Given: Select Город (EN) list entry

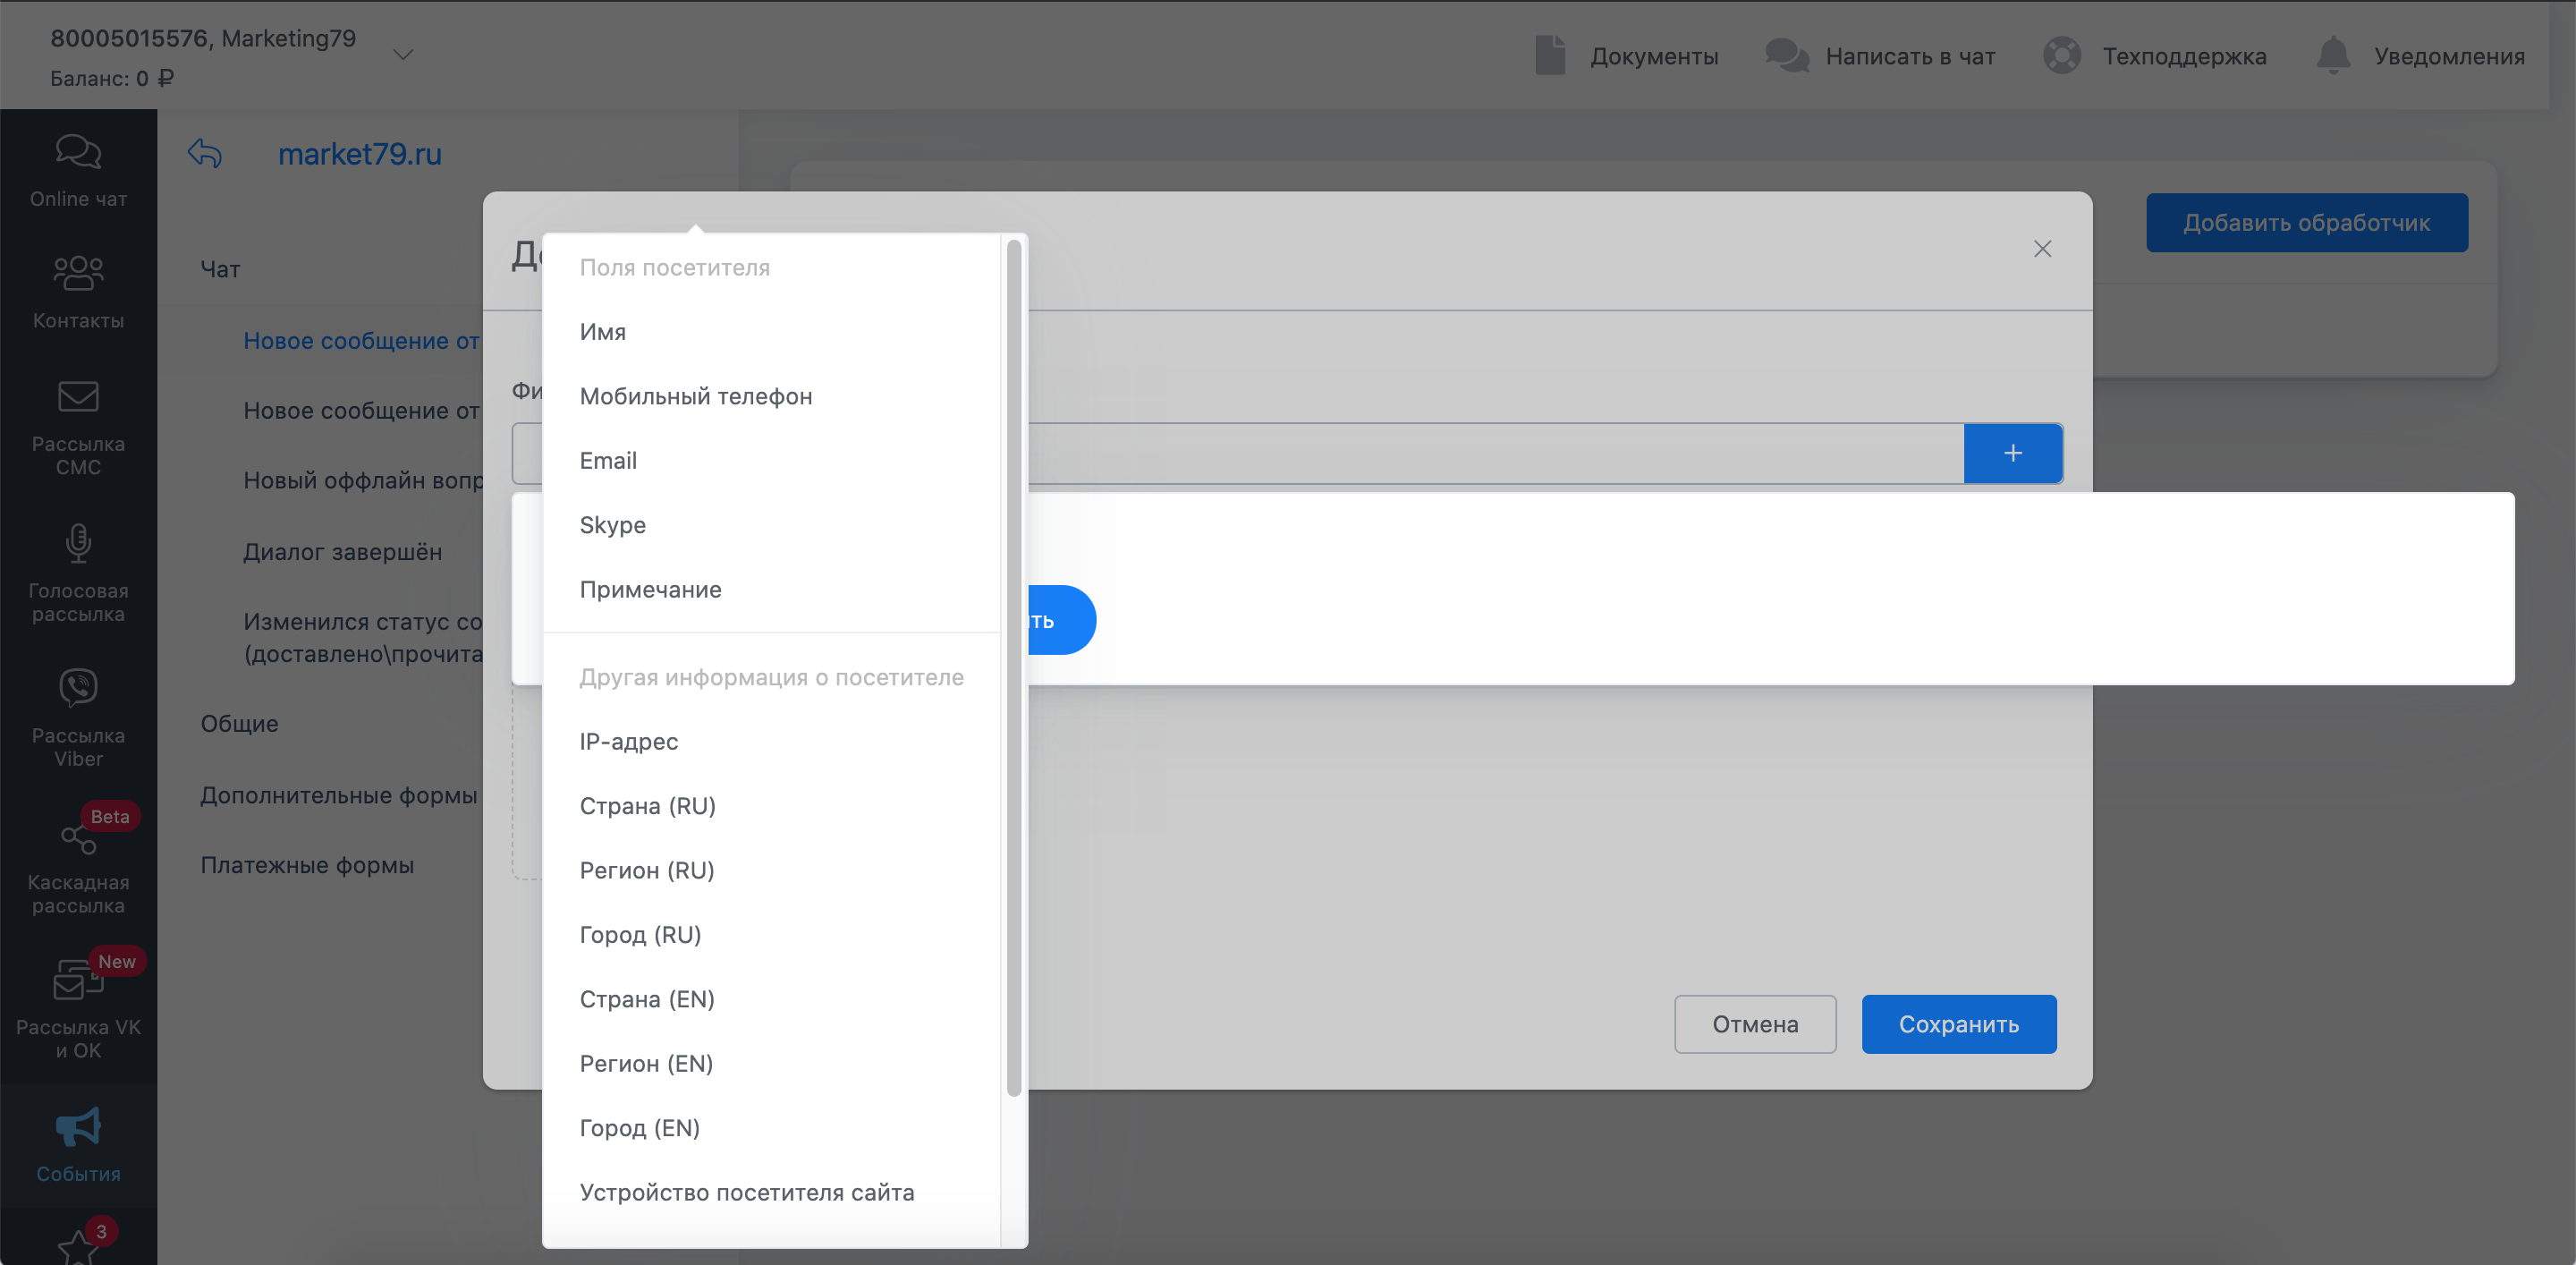Looking at the screenshot, I should click(639, 1128).
